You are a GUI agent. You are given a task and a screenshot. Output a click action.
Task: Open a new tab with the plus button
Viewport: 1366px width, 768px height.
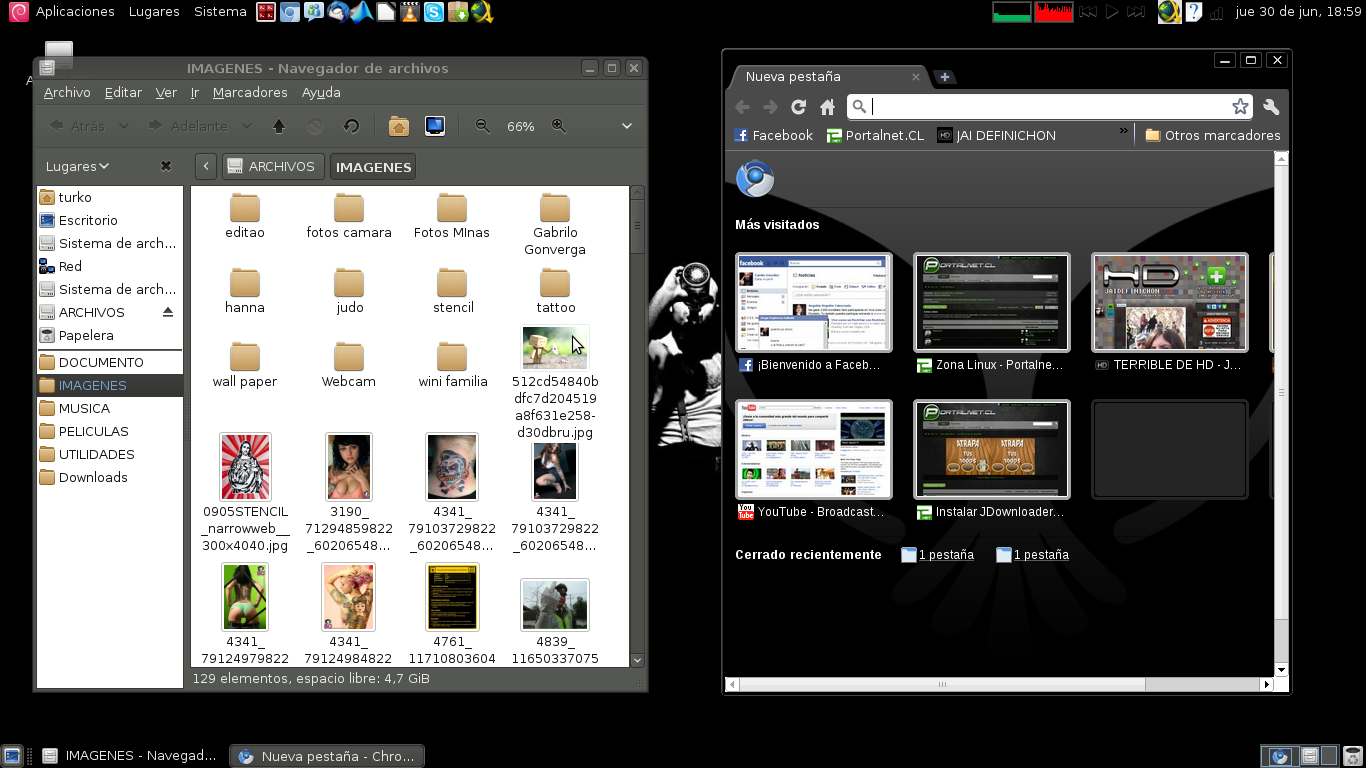pyautogui.click(x=944, y=77)
